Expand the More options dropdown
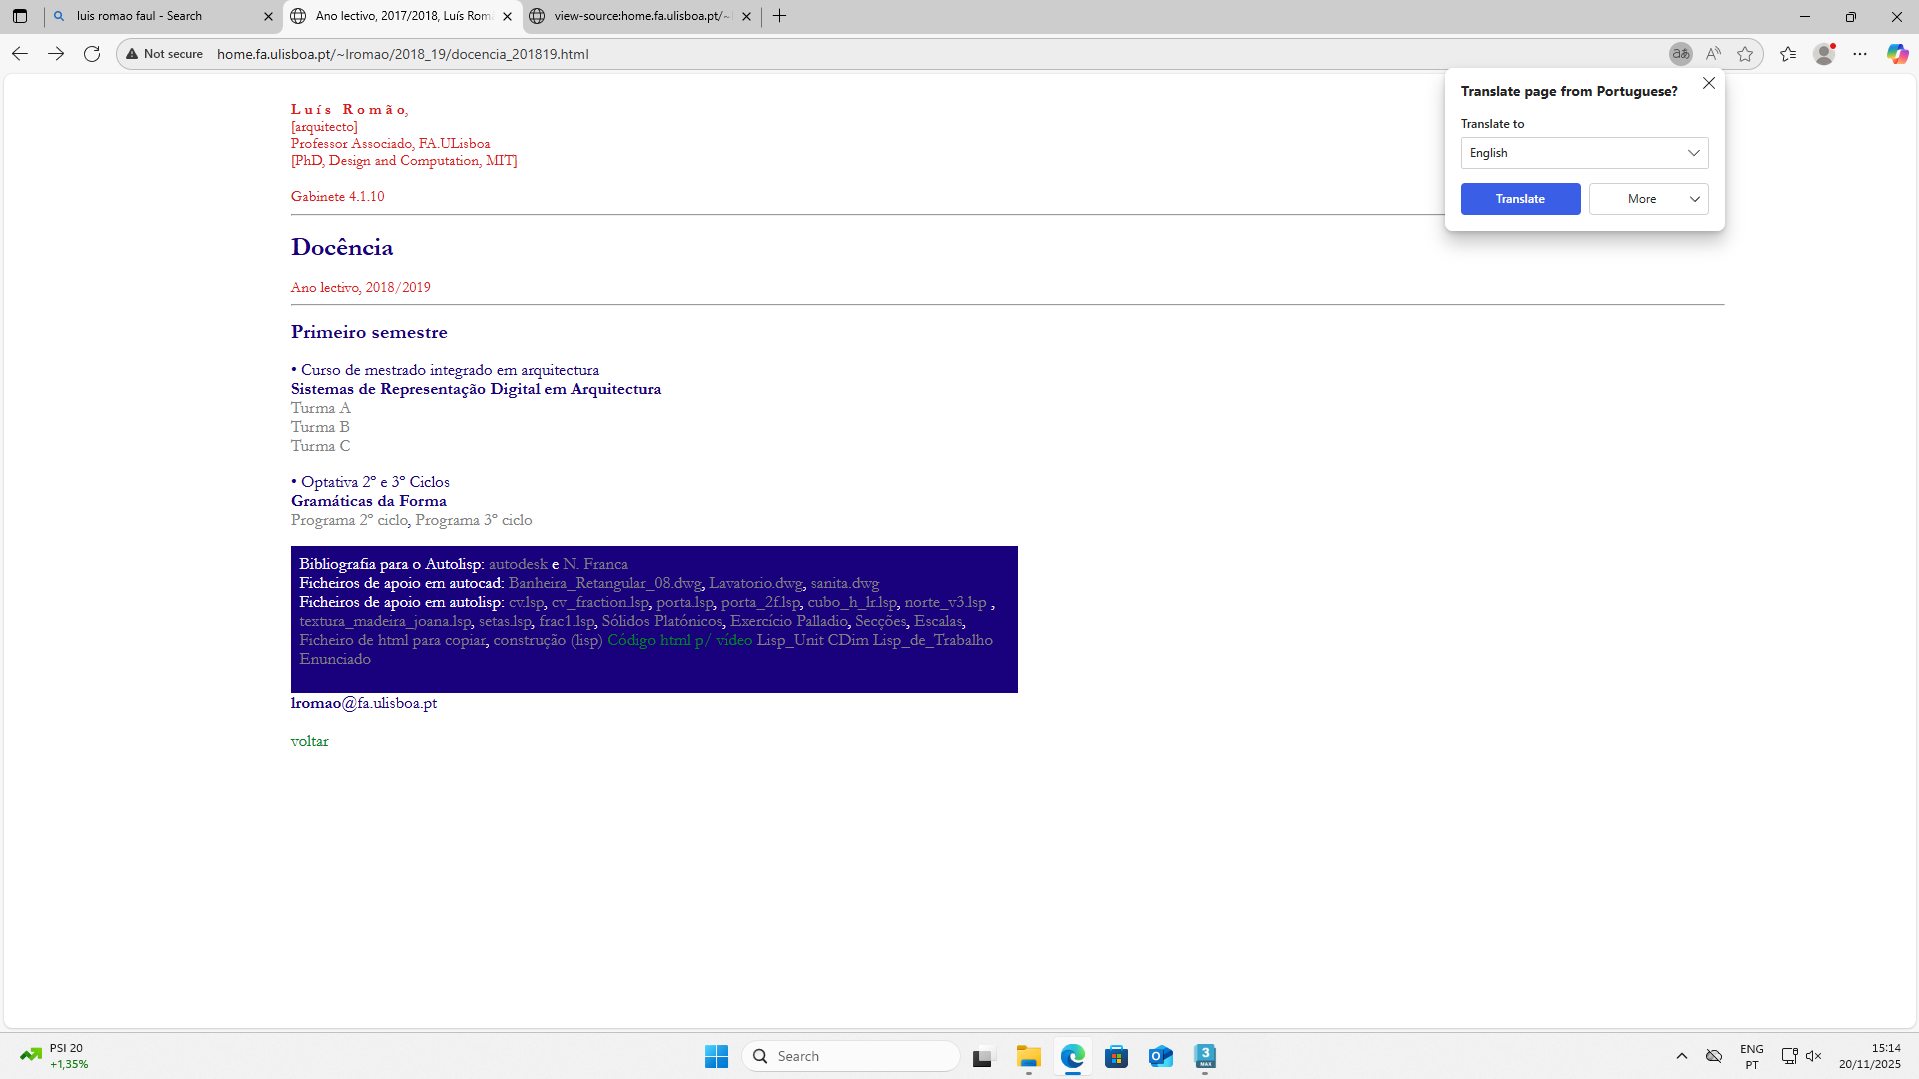Image resolution: width=1919 pixels, height=1079 pixels. point(1648,199)
